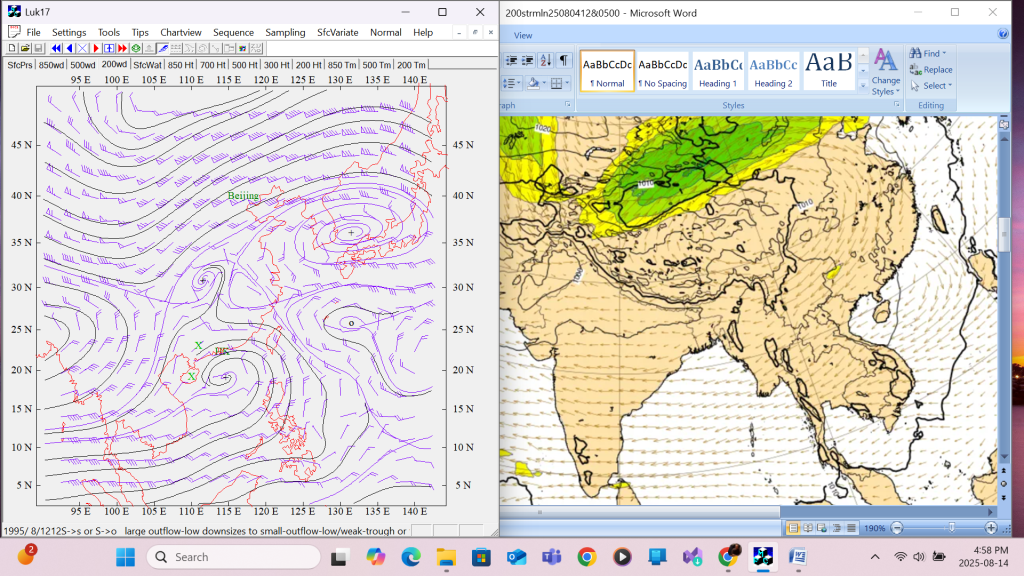Click the blue rewind double-arrow icon
The image size is (1024, 576).
coord(57,48)
